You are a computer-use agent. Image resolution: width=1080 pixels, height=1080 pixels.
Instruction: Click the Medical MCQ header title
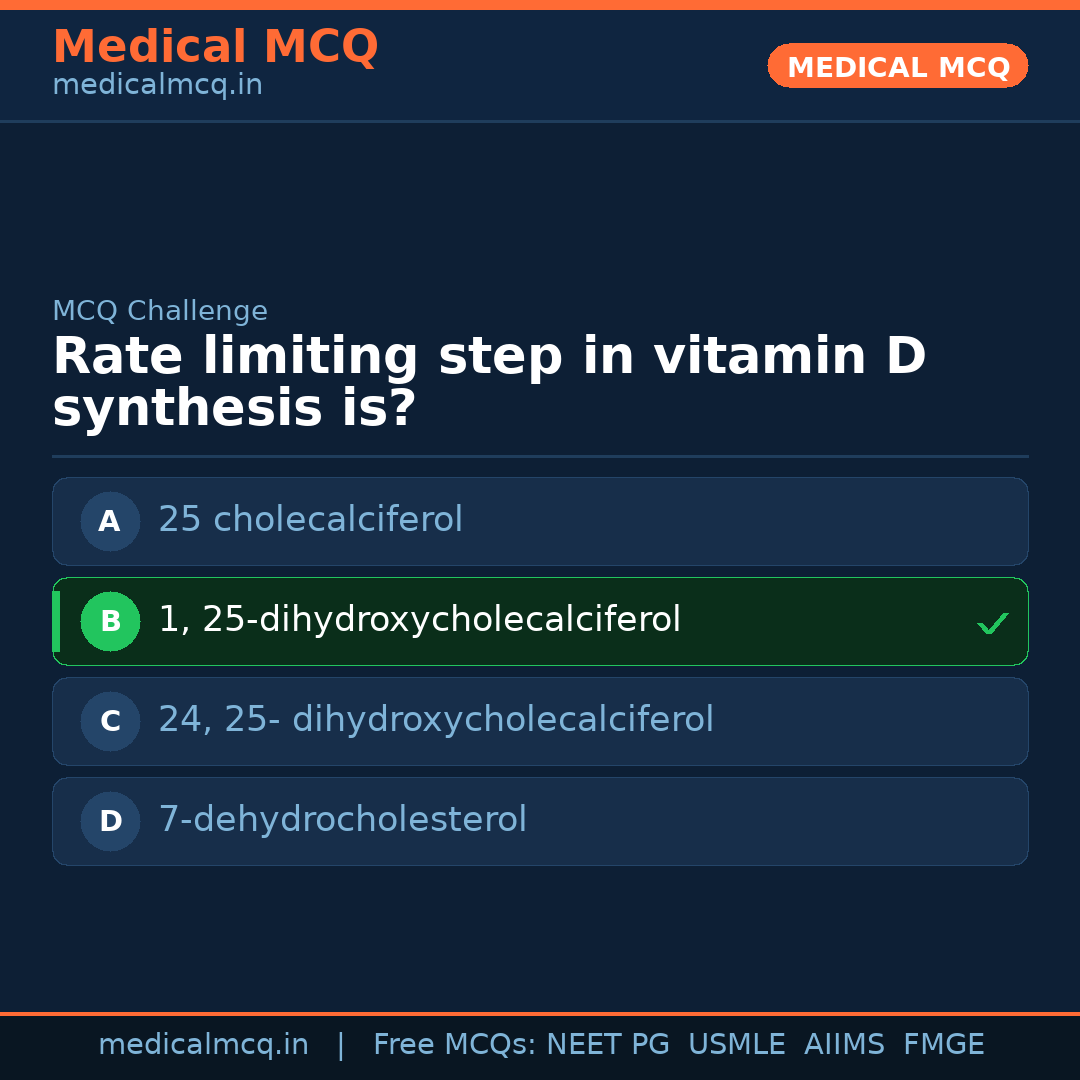[215, 47]
